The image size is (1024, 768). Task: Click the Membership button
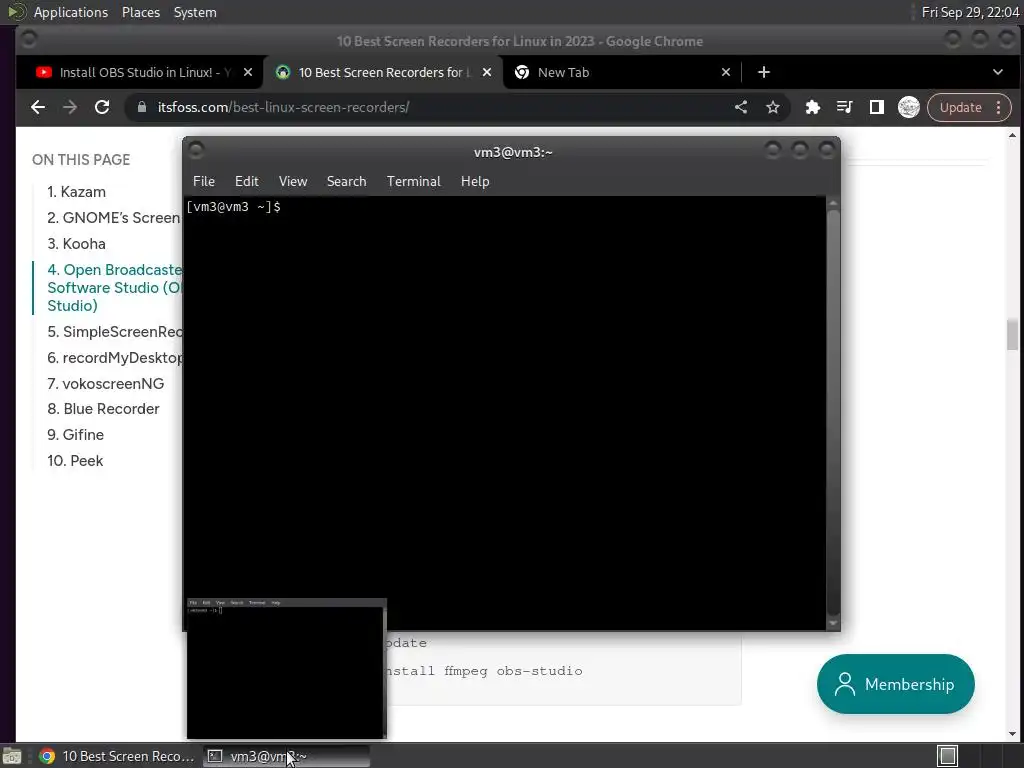(895, 684)
